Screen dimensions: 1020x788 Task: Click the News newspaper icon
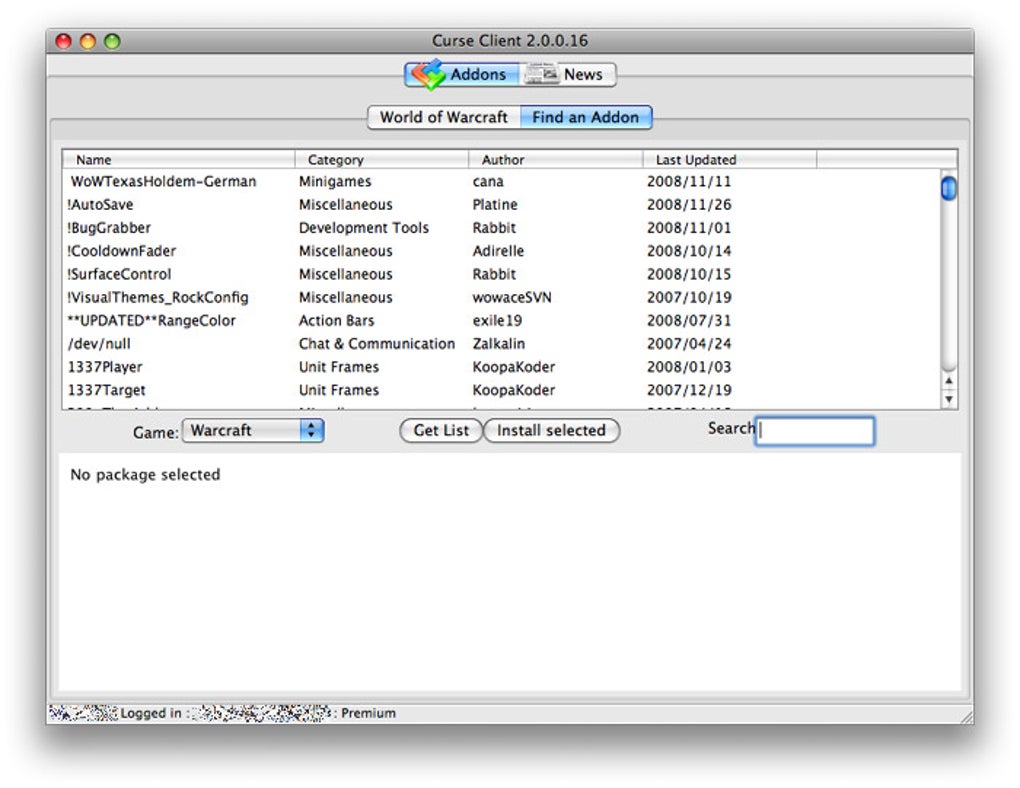[541, 74]
